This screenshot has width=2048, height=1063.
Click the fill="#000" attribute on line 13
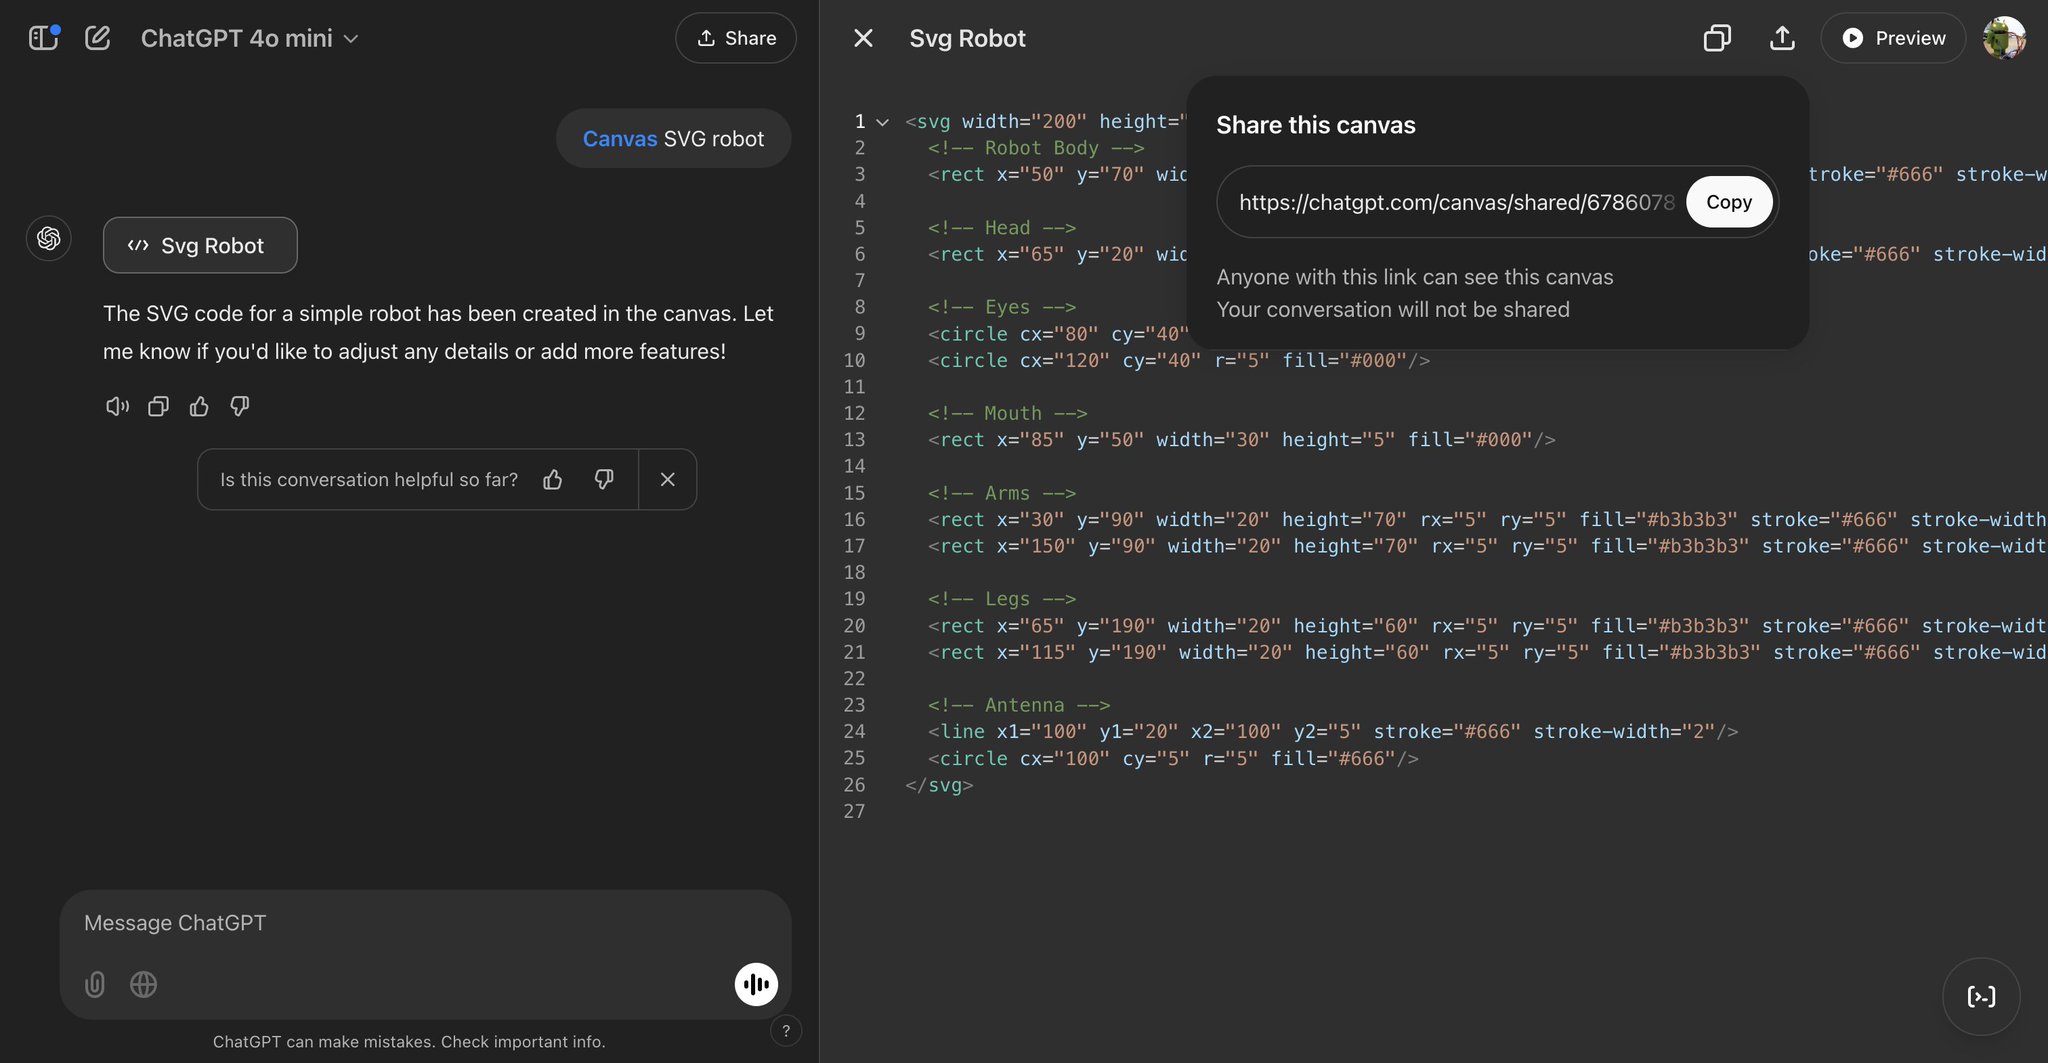(1469, 440)
